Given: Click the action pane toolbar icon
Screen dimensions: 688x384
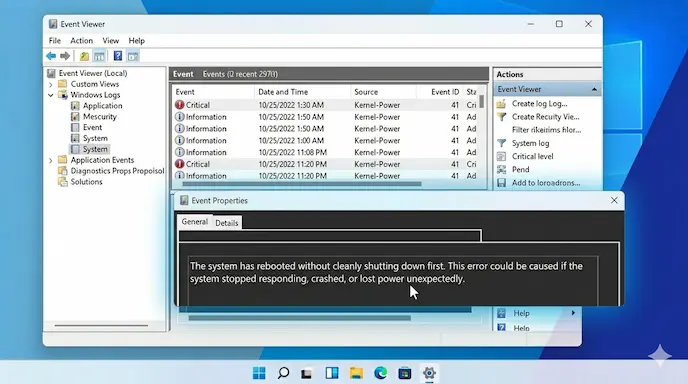Looking at the screenshot, I should (x=133, y=56).
